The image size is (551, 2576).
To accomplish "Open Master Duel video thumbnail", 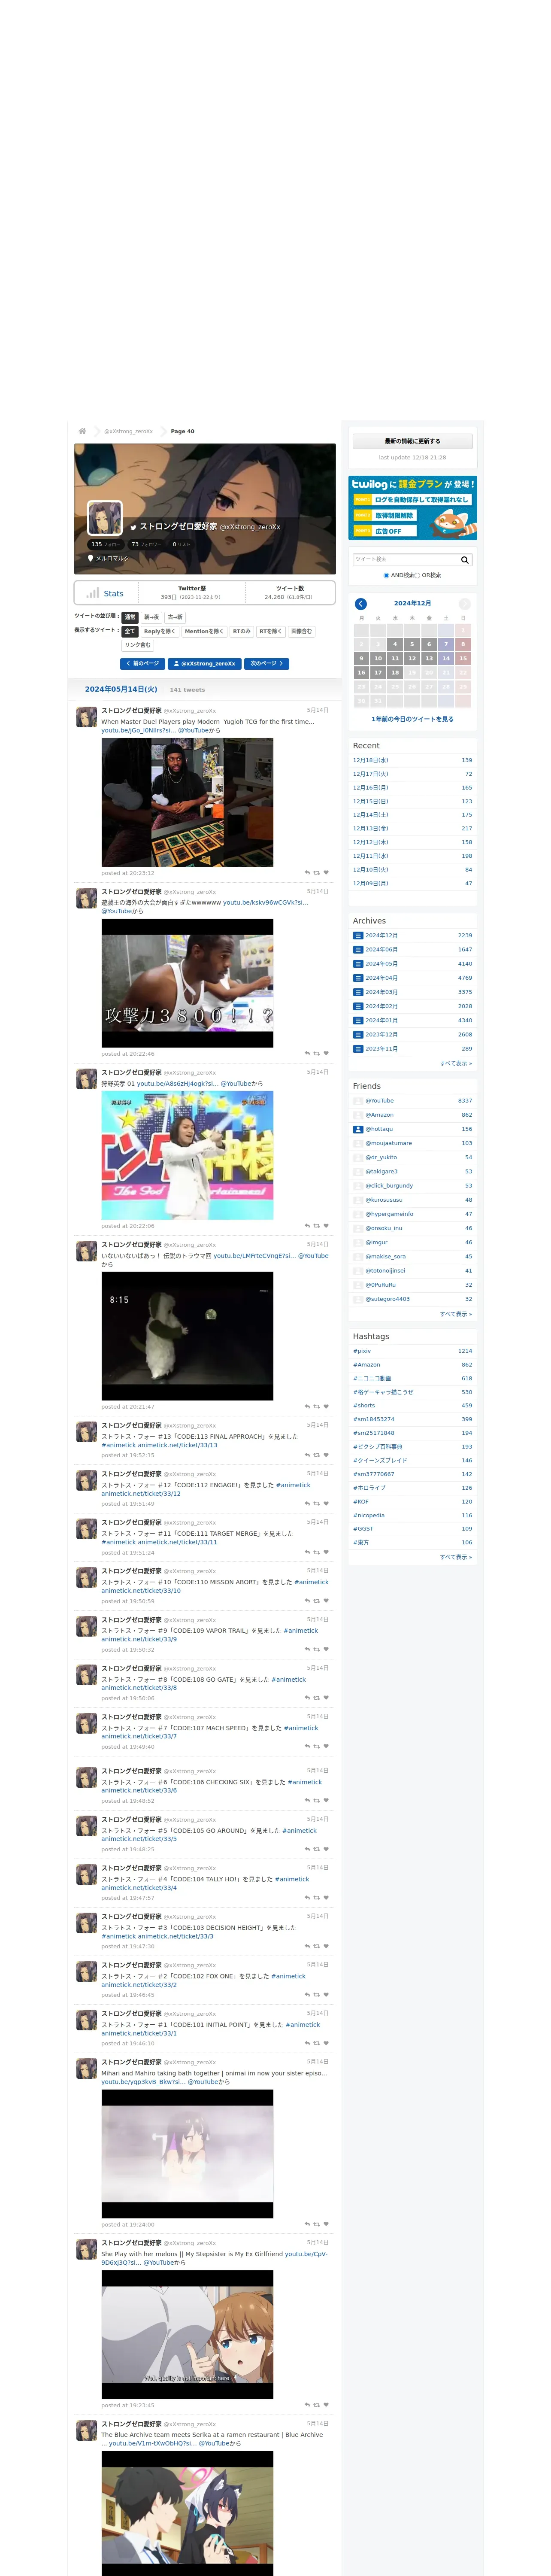I will (x=187, y=802).
